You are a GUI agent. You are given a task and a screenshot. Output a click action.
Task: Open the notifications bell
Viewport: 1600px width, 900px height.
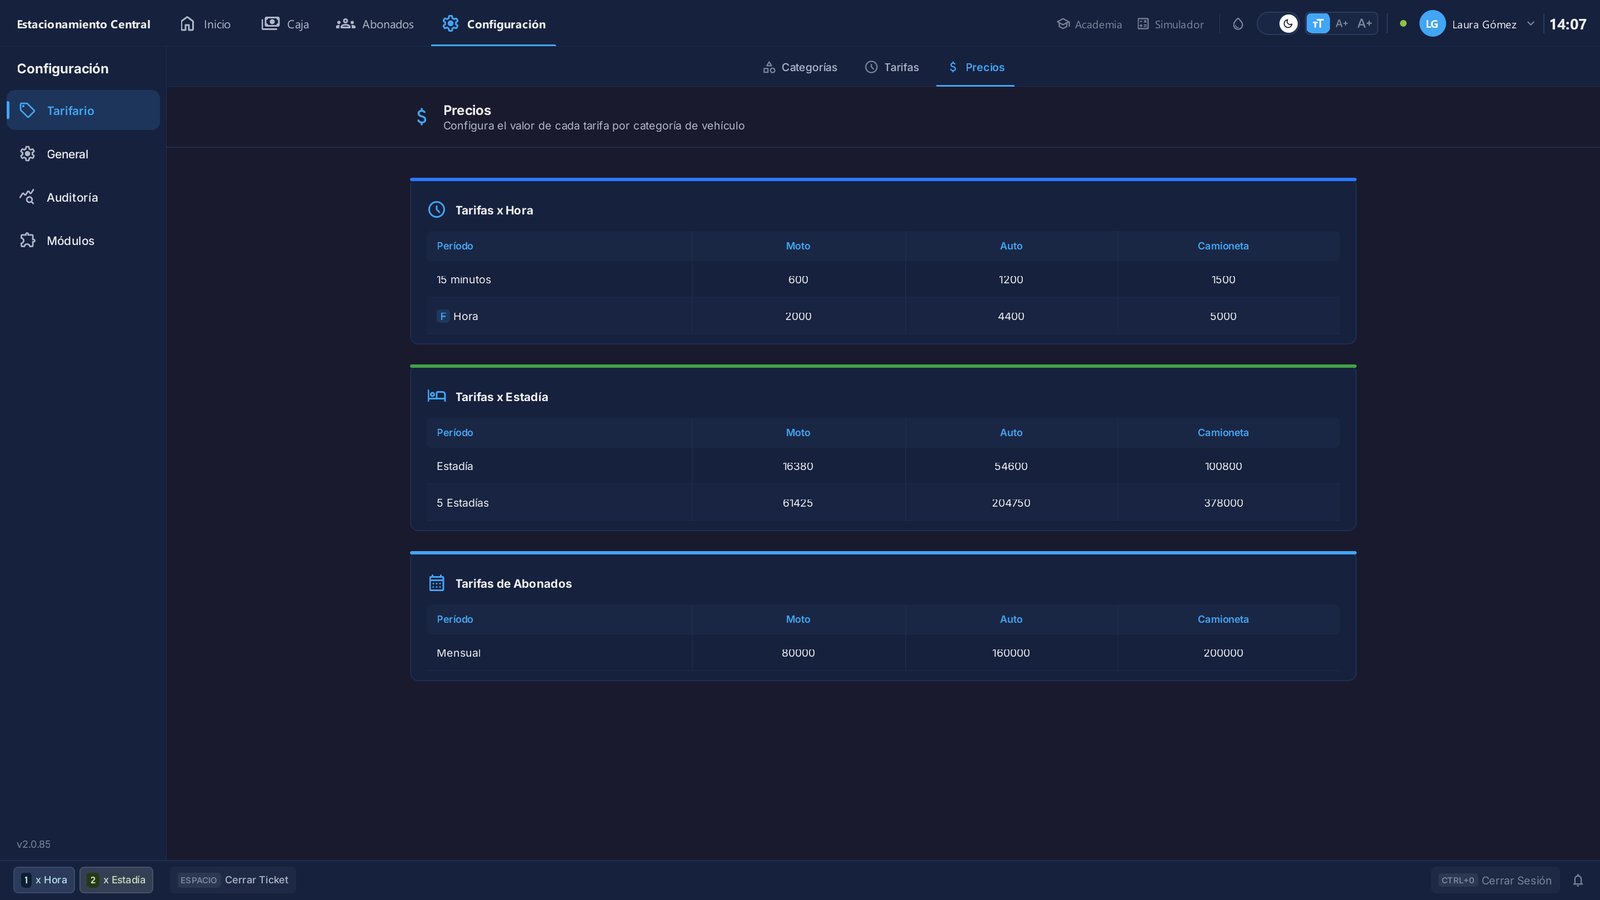[1578, 881]
